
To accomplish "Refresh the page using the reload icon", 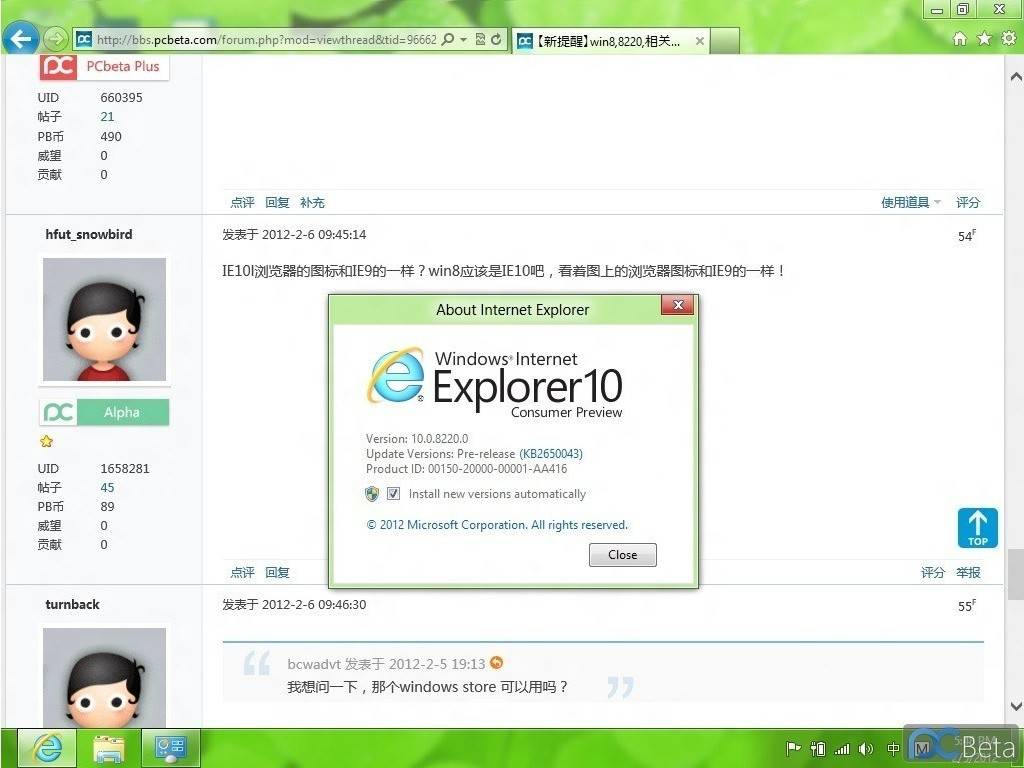I will pyautogui.click(x=496, y=40).
